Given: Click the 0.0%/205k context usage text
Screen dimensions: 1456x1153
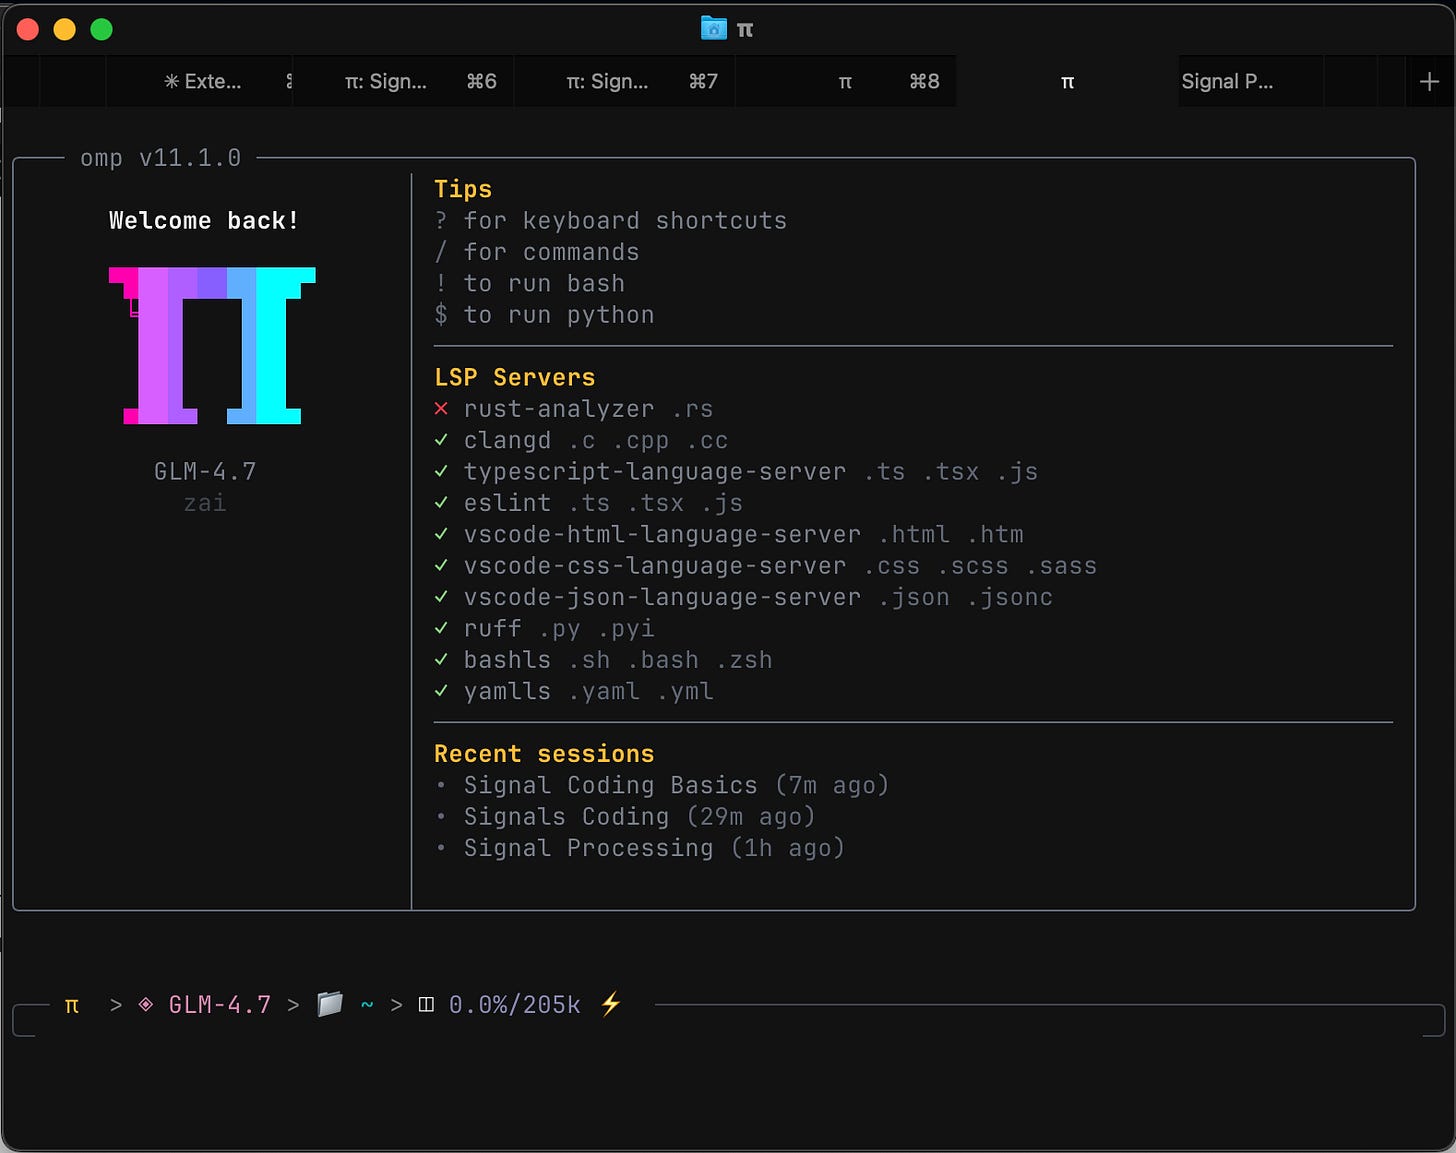Looking at the screenshot, I should pos(515,1004).
